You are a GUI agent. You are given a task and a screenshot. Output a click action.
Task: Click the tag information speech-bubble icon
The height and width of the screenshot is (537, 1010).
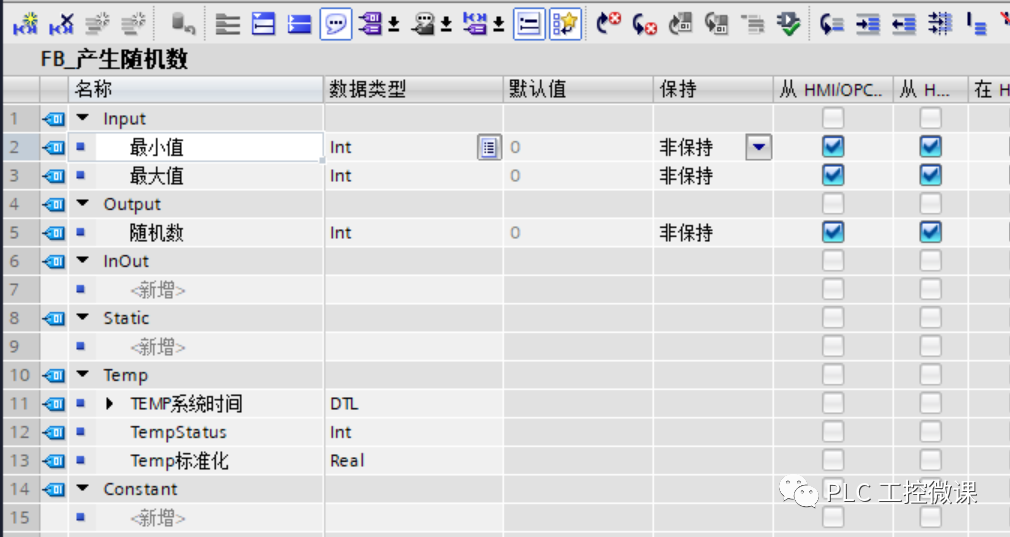coord(423,24)
